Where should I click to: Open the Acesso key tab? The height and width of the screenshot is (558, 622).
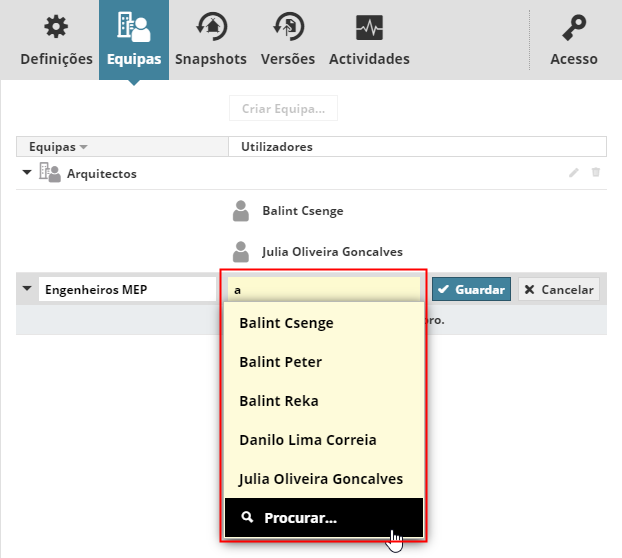tap(574, 40)
